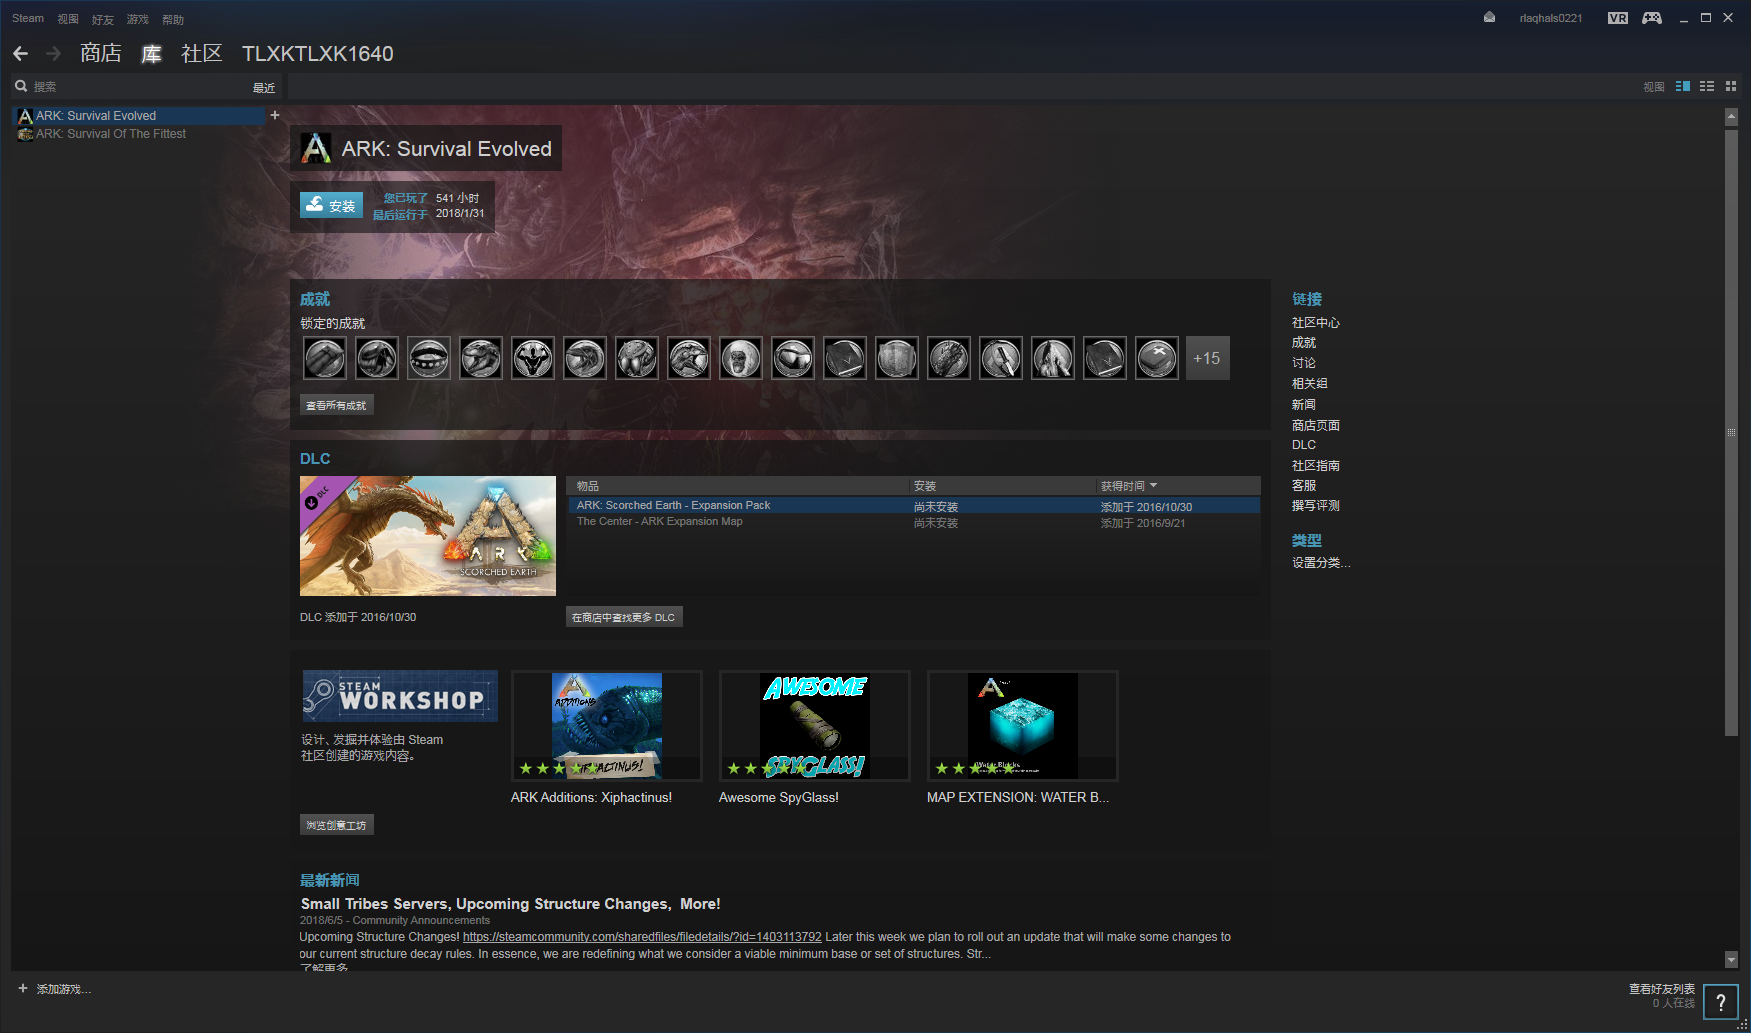Screen dimensions: 1751x1033
Task: Click the scrollbar up arrow
Action: click(x=1731, y=117)
